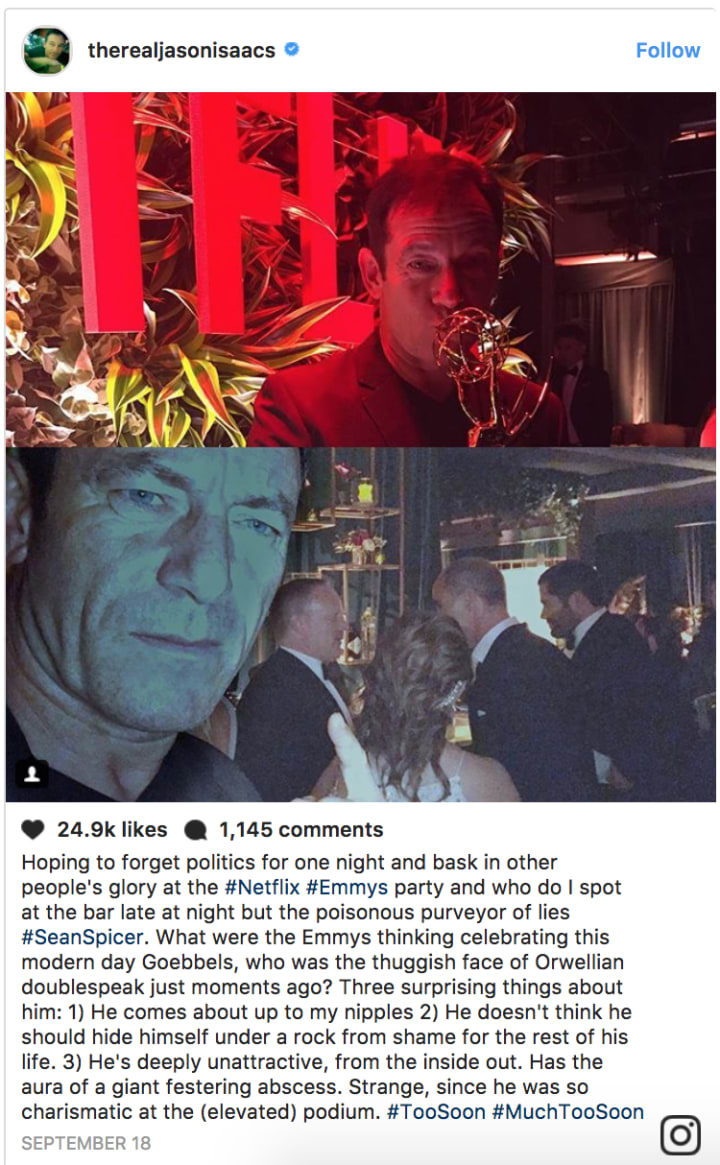Open the #MuchTooSoon hashtag

(568, 1112)
